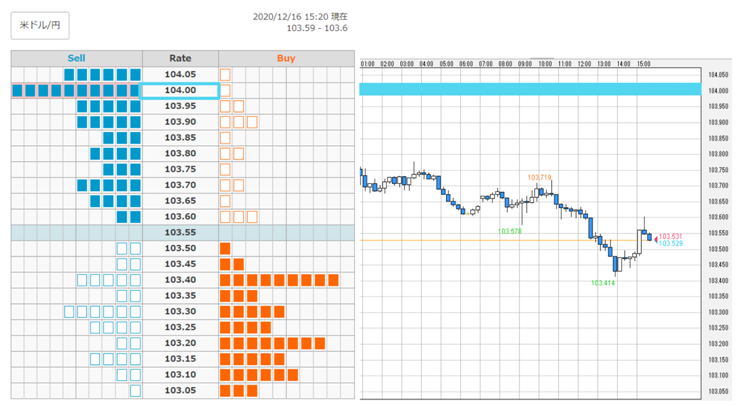Click the 103.45 rate cell

click(180, 264)
